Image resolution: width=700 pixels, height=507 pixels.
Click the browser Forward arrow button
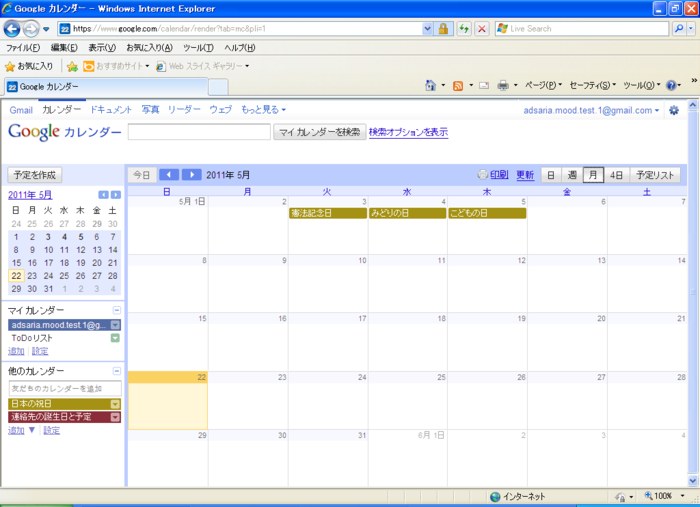point(31,29)
